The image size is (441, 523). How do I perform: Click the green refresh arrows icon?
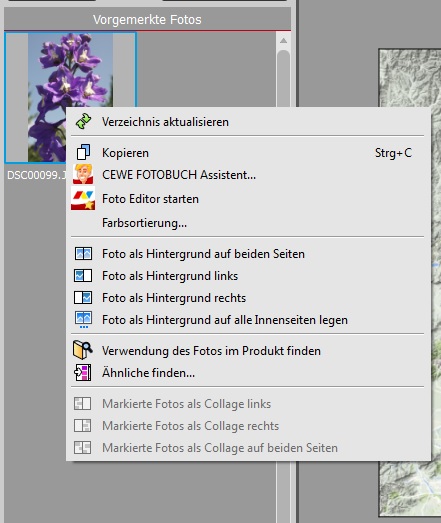(83, 121)
